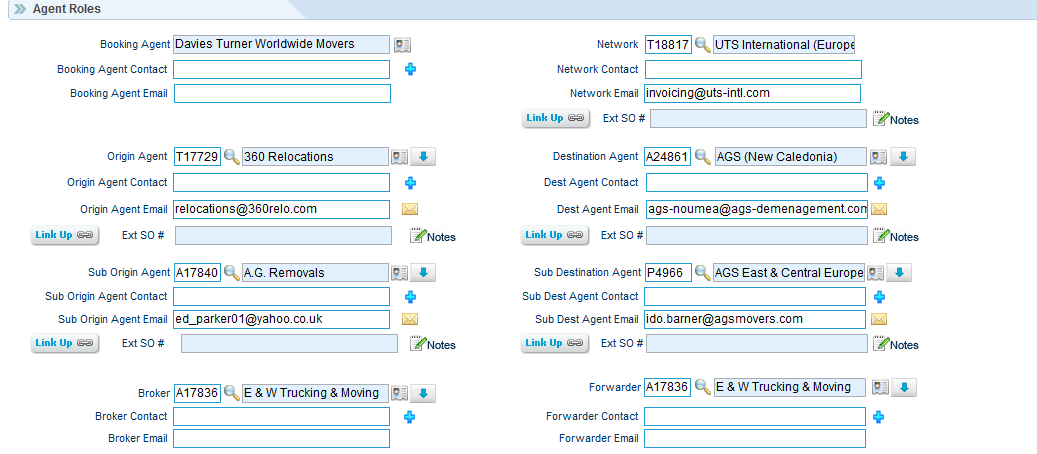Image resolution: width=1037 pixels, height=454 pixels.
Task: Click Booking Agent name Davies Turner Worldwide Movers
Action: [x=282, y=44]
